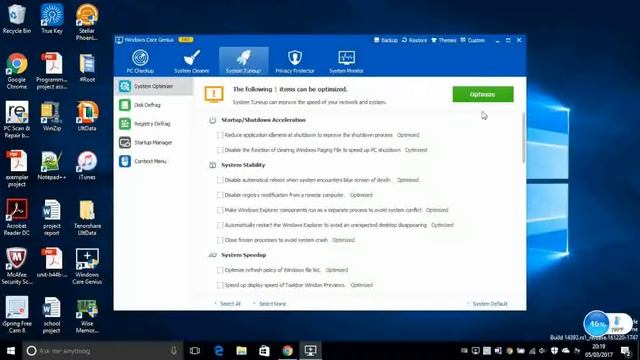Check Disable automatical reboot on blue screen
640x360 pixels.
pyautogui.click(x=220, y=180)
